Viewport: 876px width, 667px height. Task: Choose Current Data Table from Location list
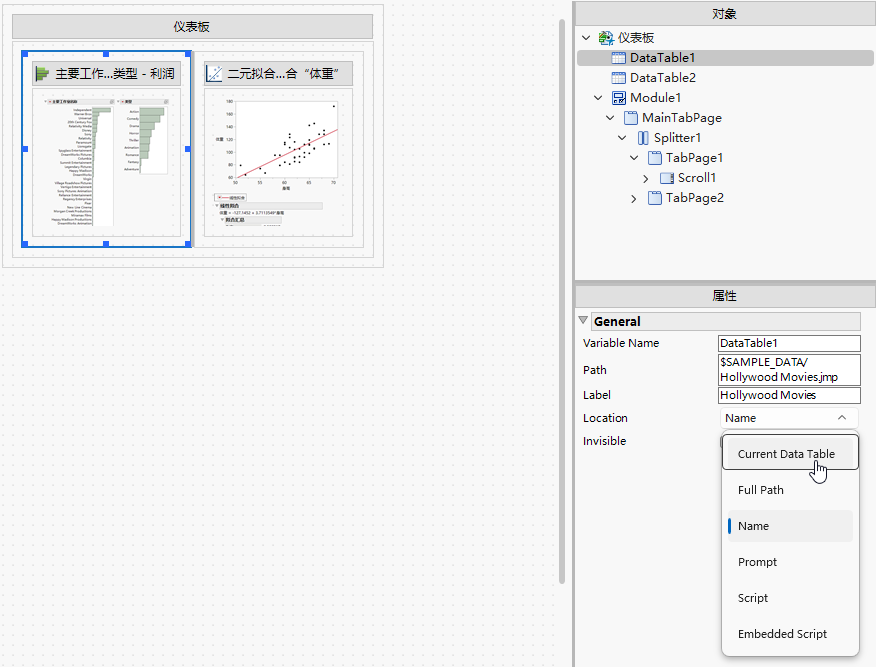point(790,454)
